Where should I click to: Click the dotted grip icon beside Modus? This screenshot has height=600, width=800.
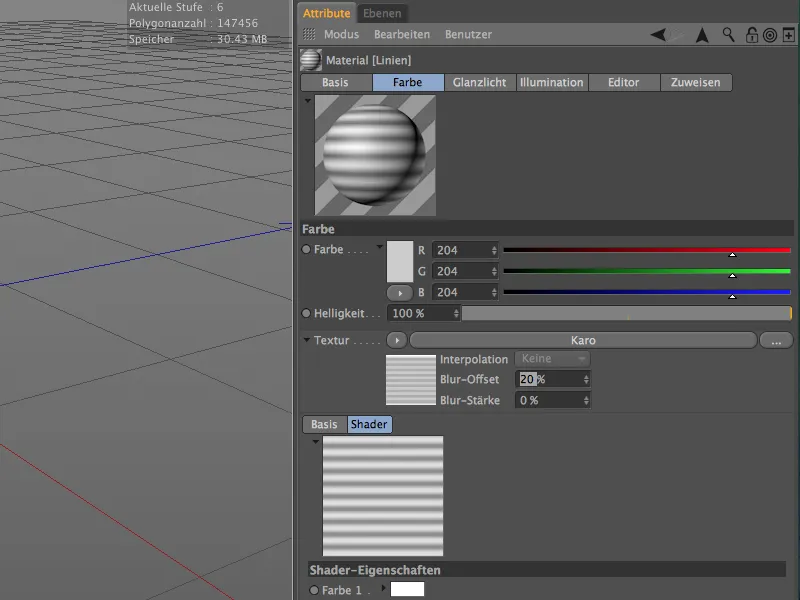click(x=309, y=34)
